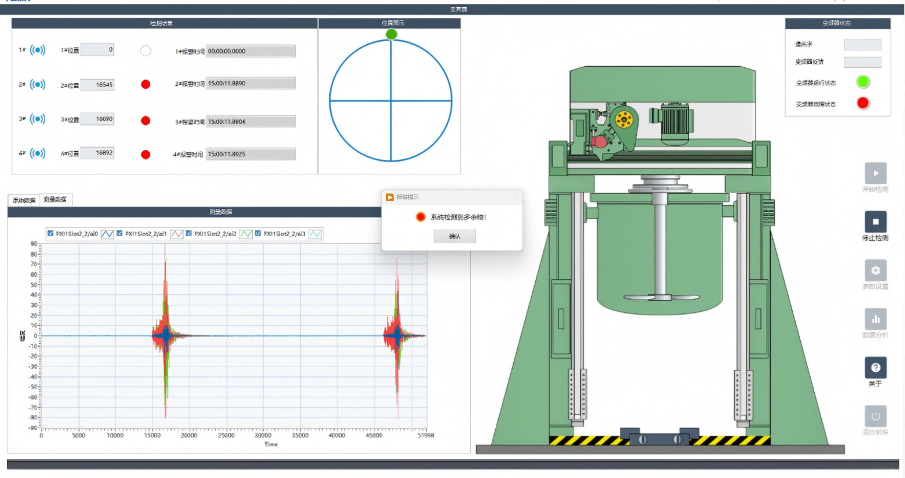The width and height of the screenshot is (905, 478).
Task: Toggle PXI1Slot2_2/ai1 channel checkbox
Action: pos(119,233)
